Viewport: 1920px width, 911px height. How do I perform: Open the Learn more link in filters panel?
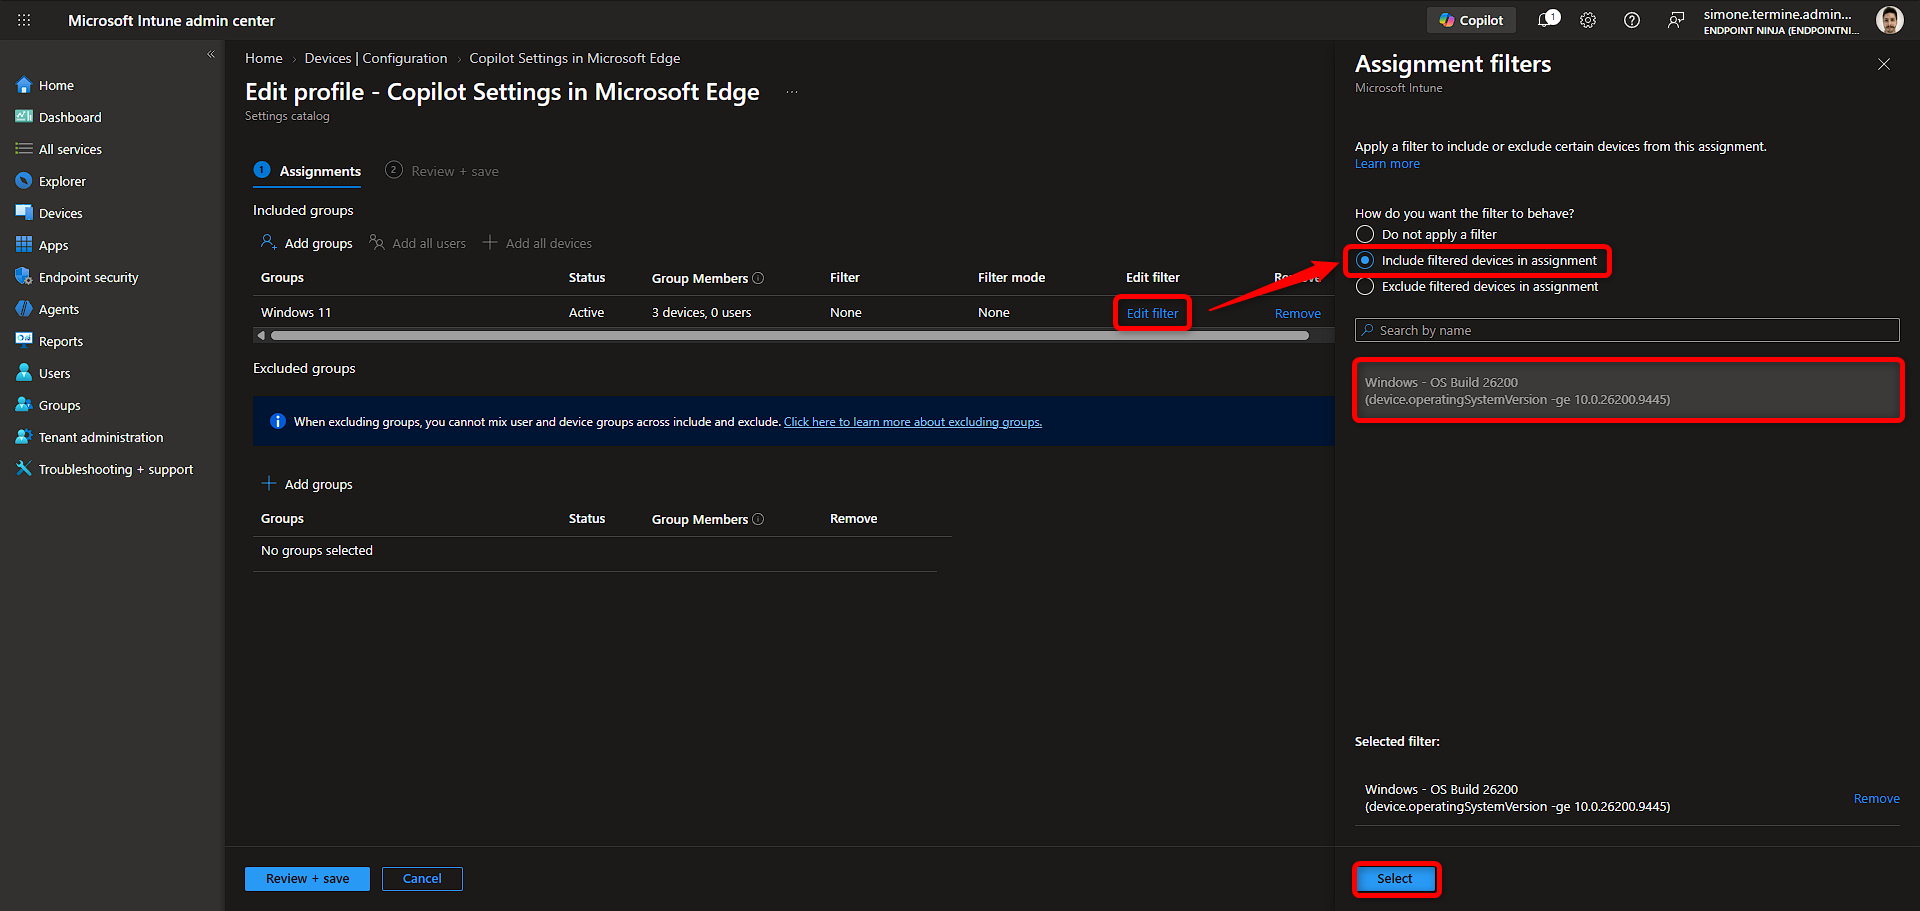[1387, 164]
